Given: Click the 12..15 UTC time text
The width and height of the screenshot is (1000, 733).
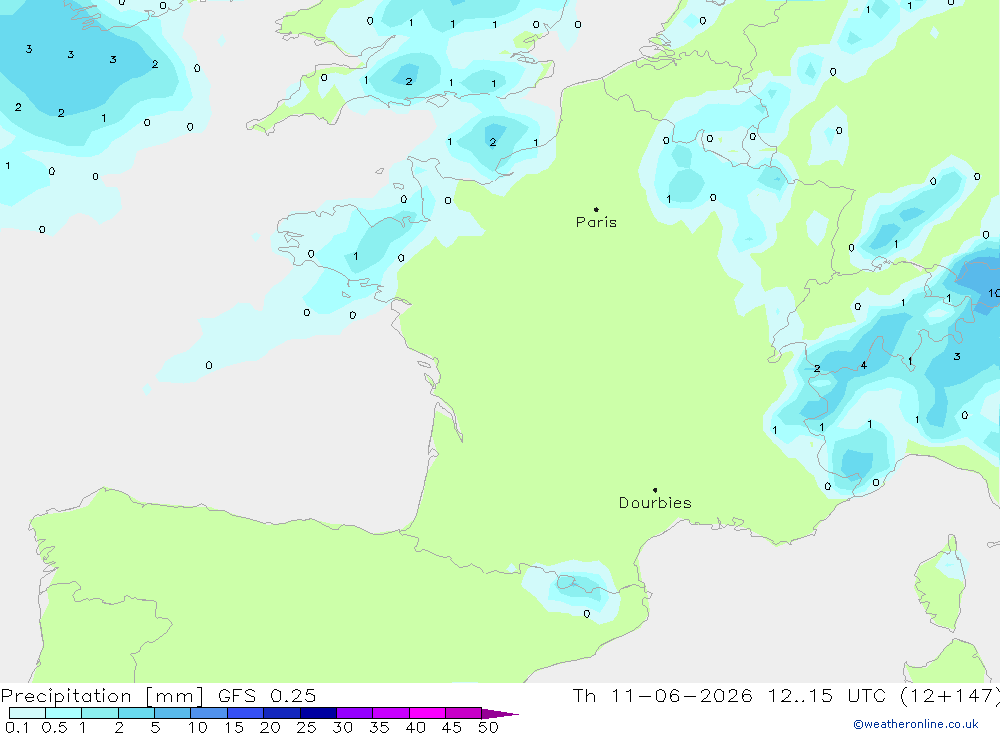Looking at the screenshot, I should (828, 695).
